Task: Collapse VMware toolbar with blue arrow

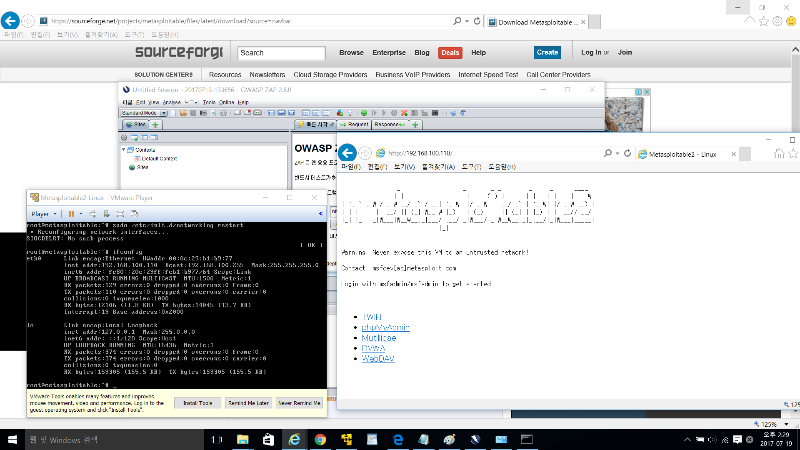Action: (x=320, y=214)
